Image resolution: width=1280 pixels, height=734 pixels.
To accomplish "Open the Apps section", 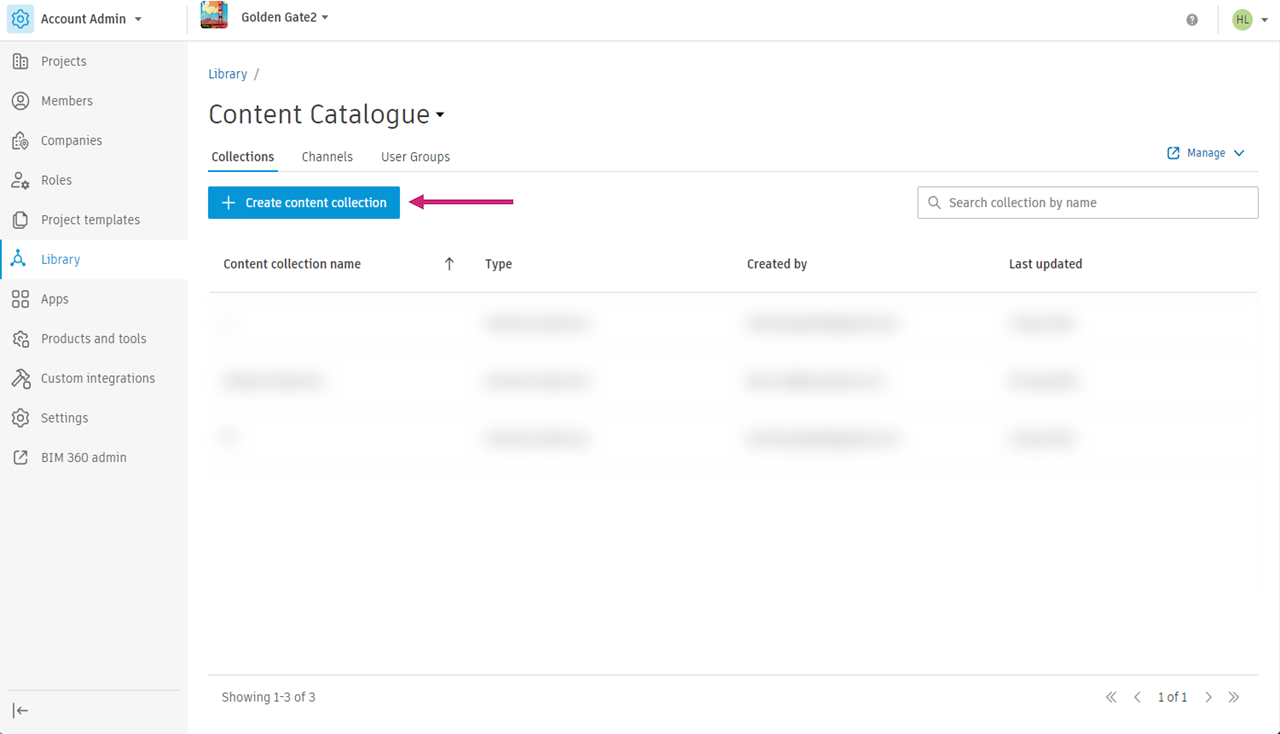I will tap(54, 299).
